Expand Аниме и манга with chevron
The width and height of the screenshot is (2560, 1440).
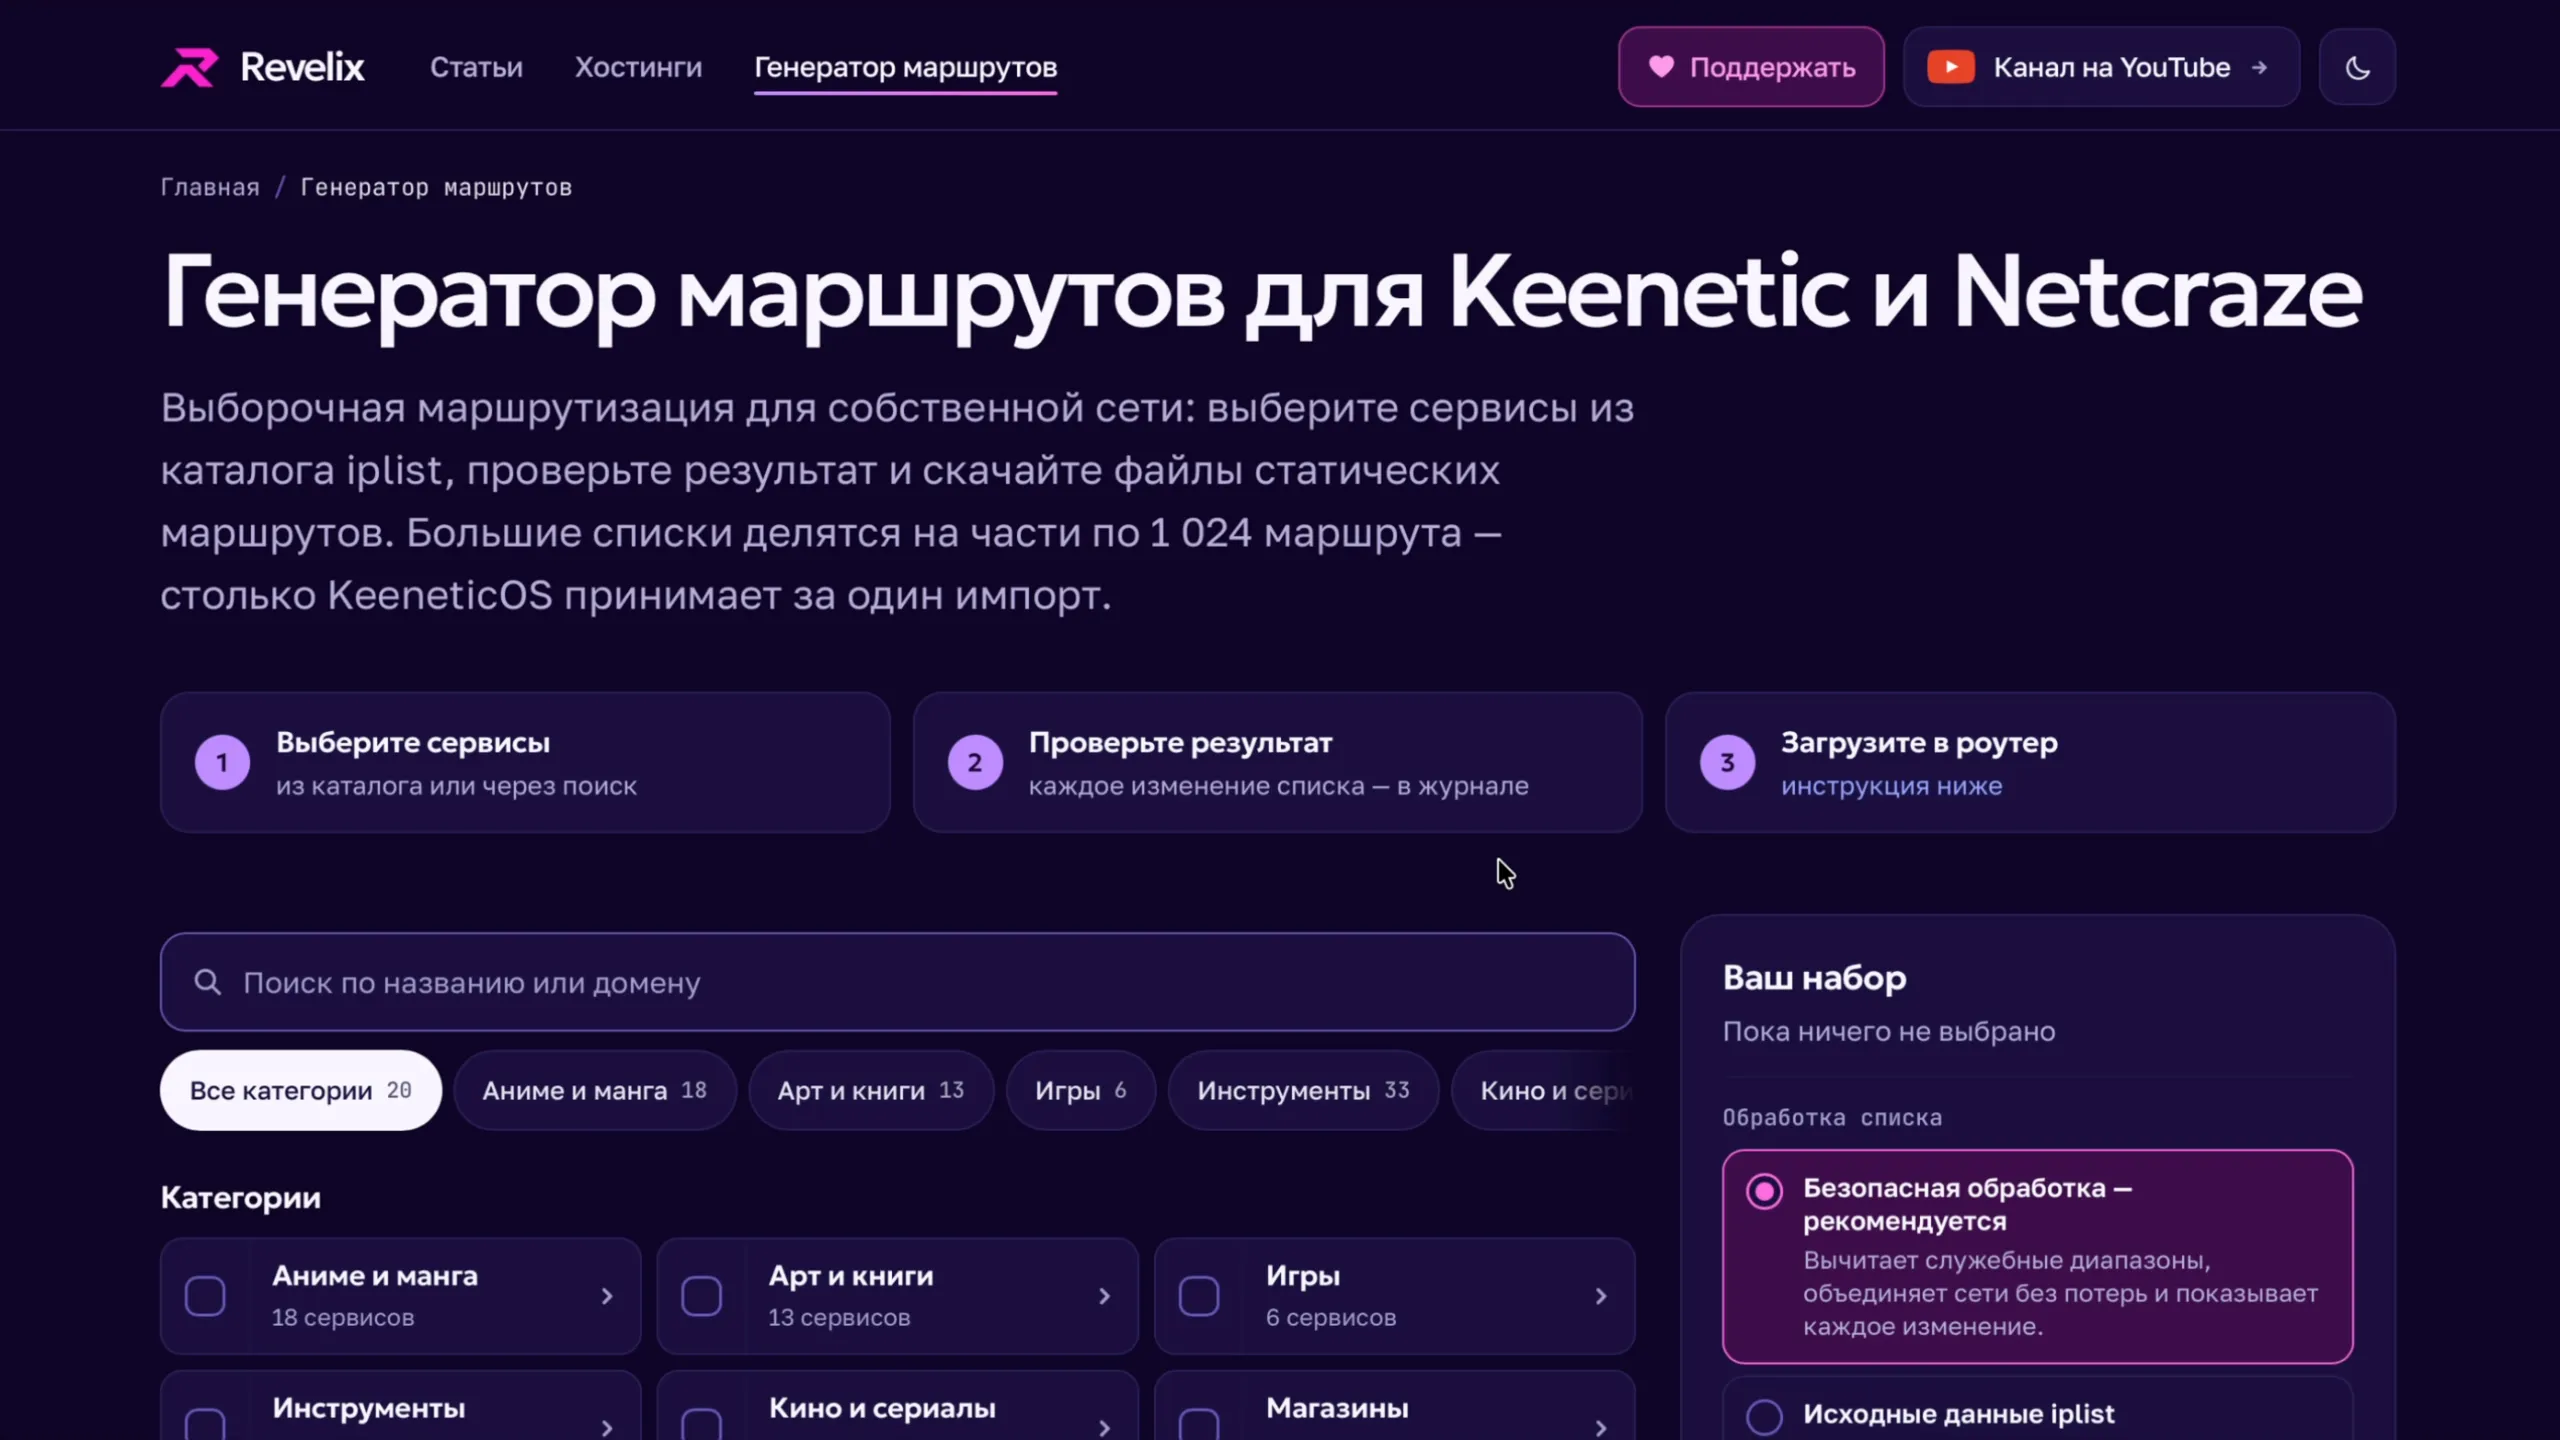tap(607, 1296)
